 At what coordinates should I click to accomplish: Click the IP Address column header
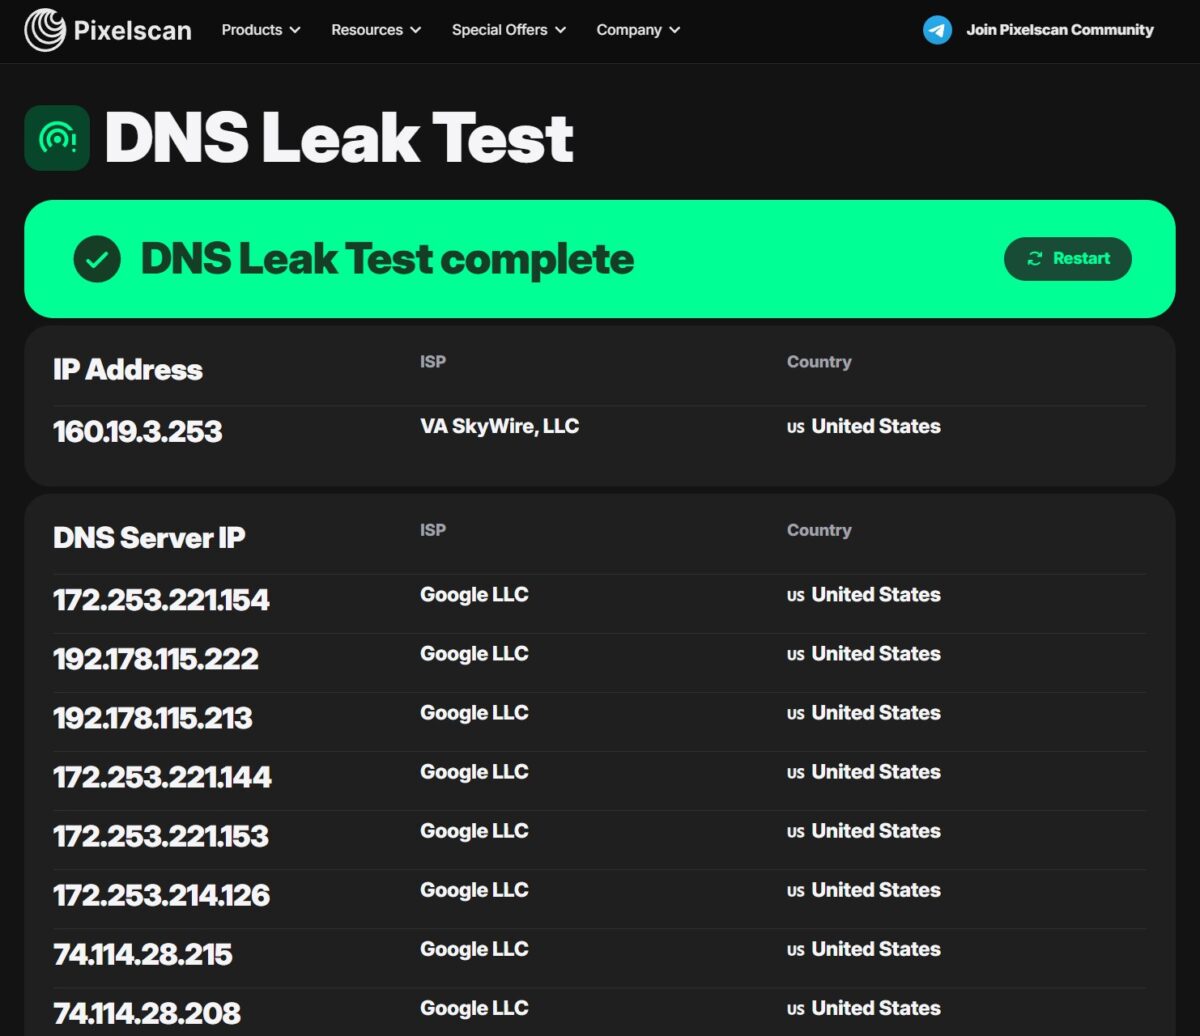128,370
